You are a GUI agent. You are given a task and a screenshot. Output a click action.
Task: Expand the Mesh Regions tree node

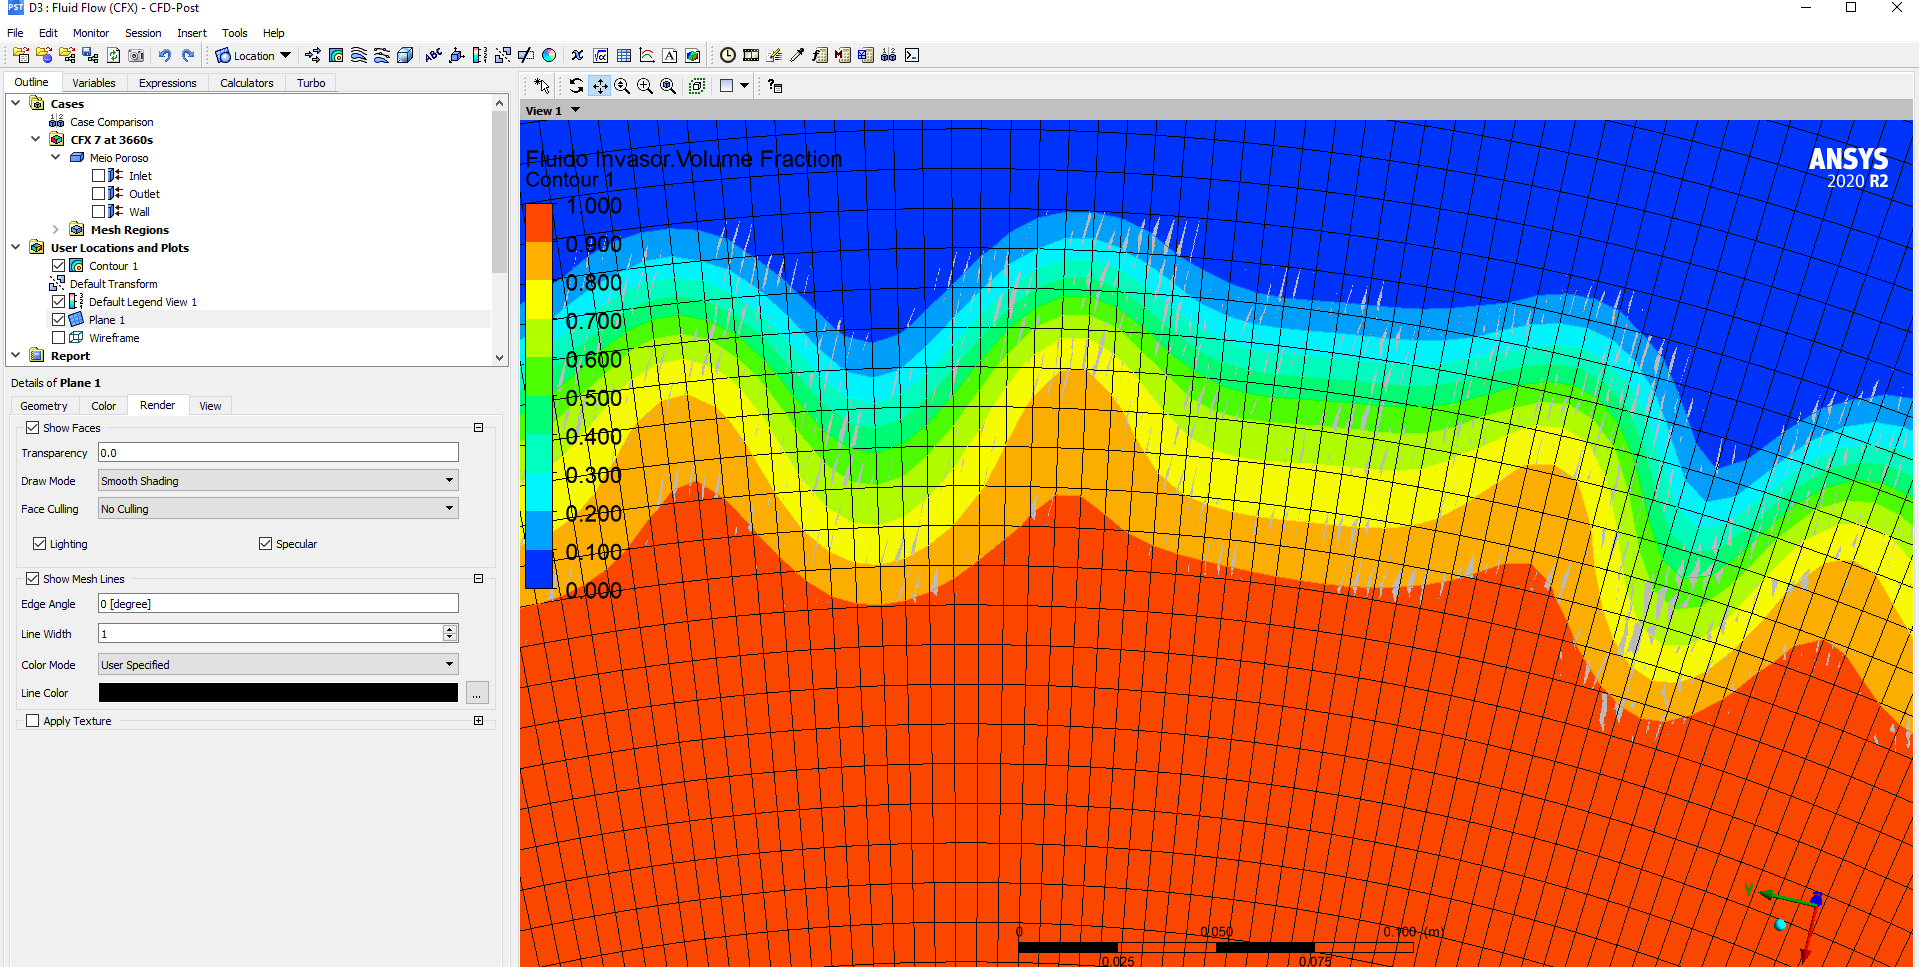click(56, 230)
